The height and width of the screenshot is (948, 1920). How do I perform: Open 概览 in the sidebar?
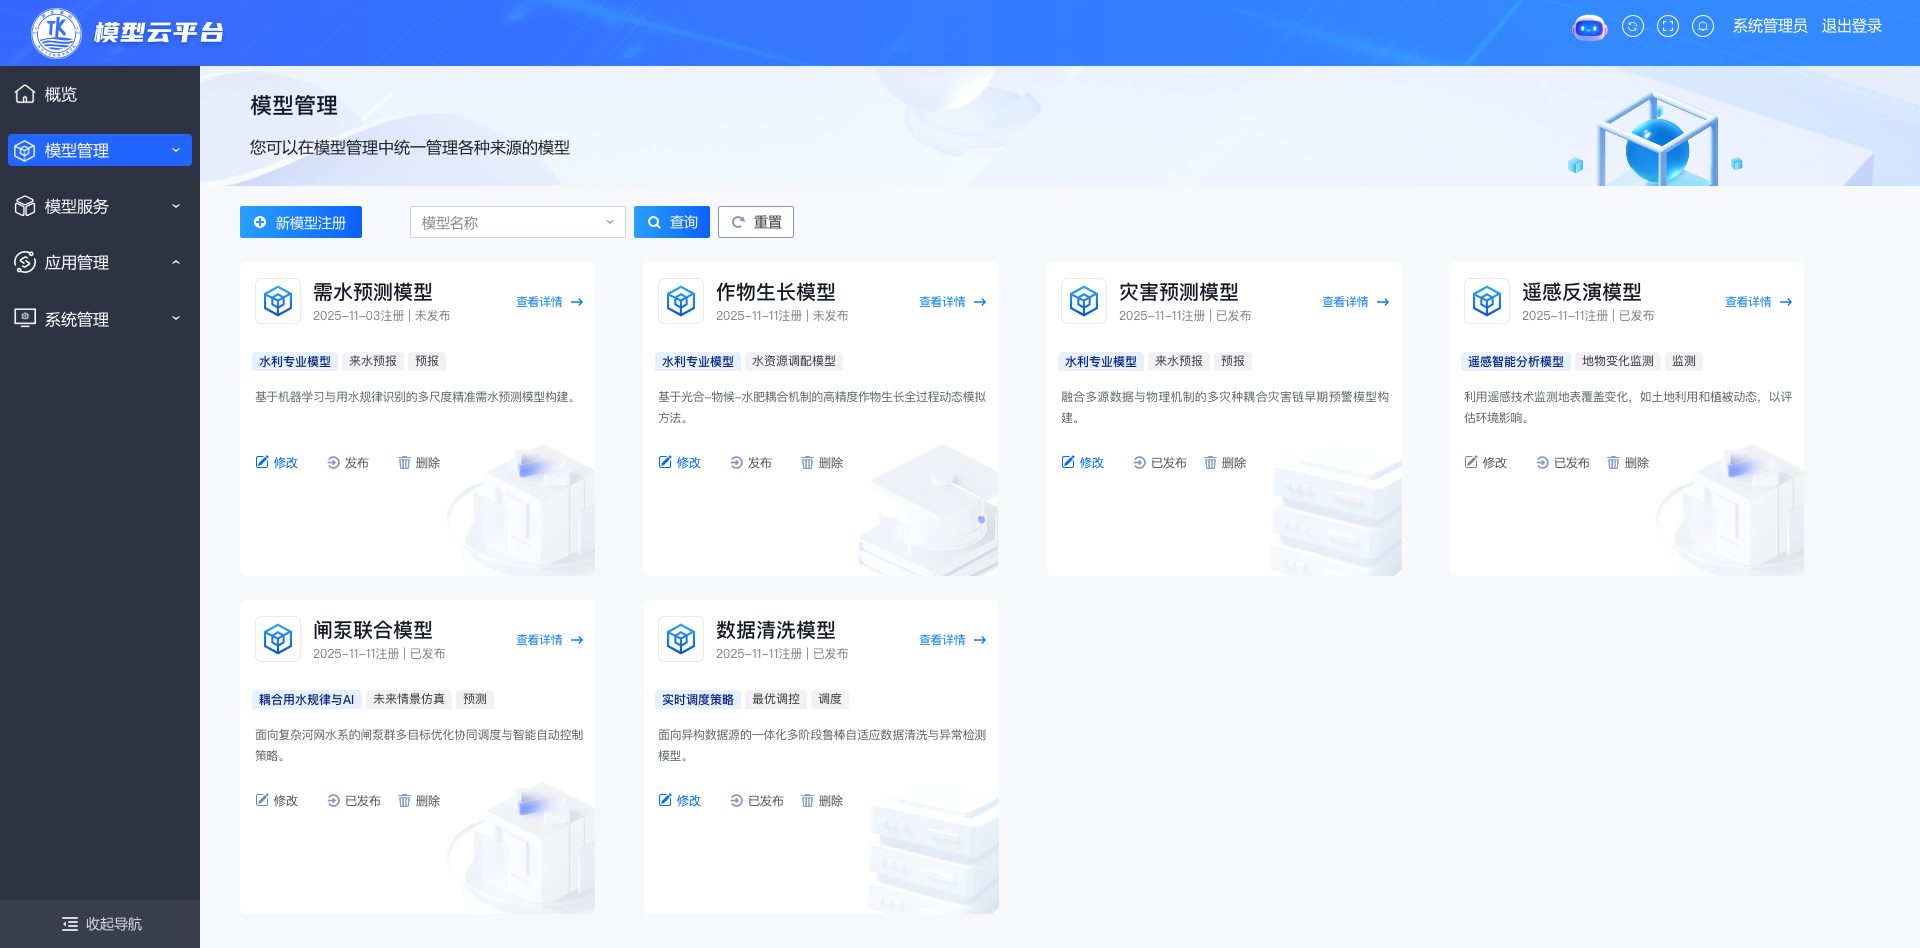pos(100,94)
